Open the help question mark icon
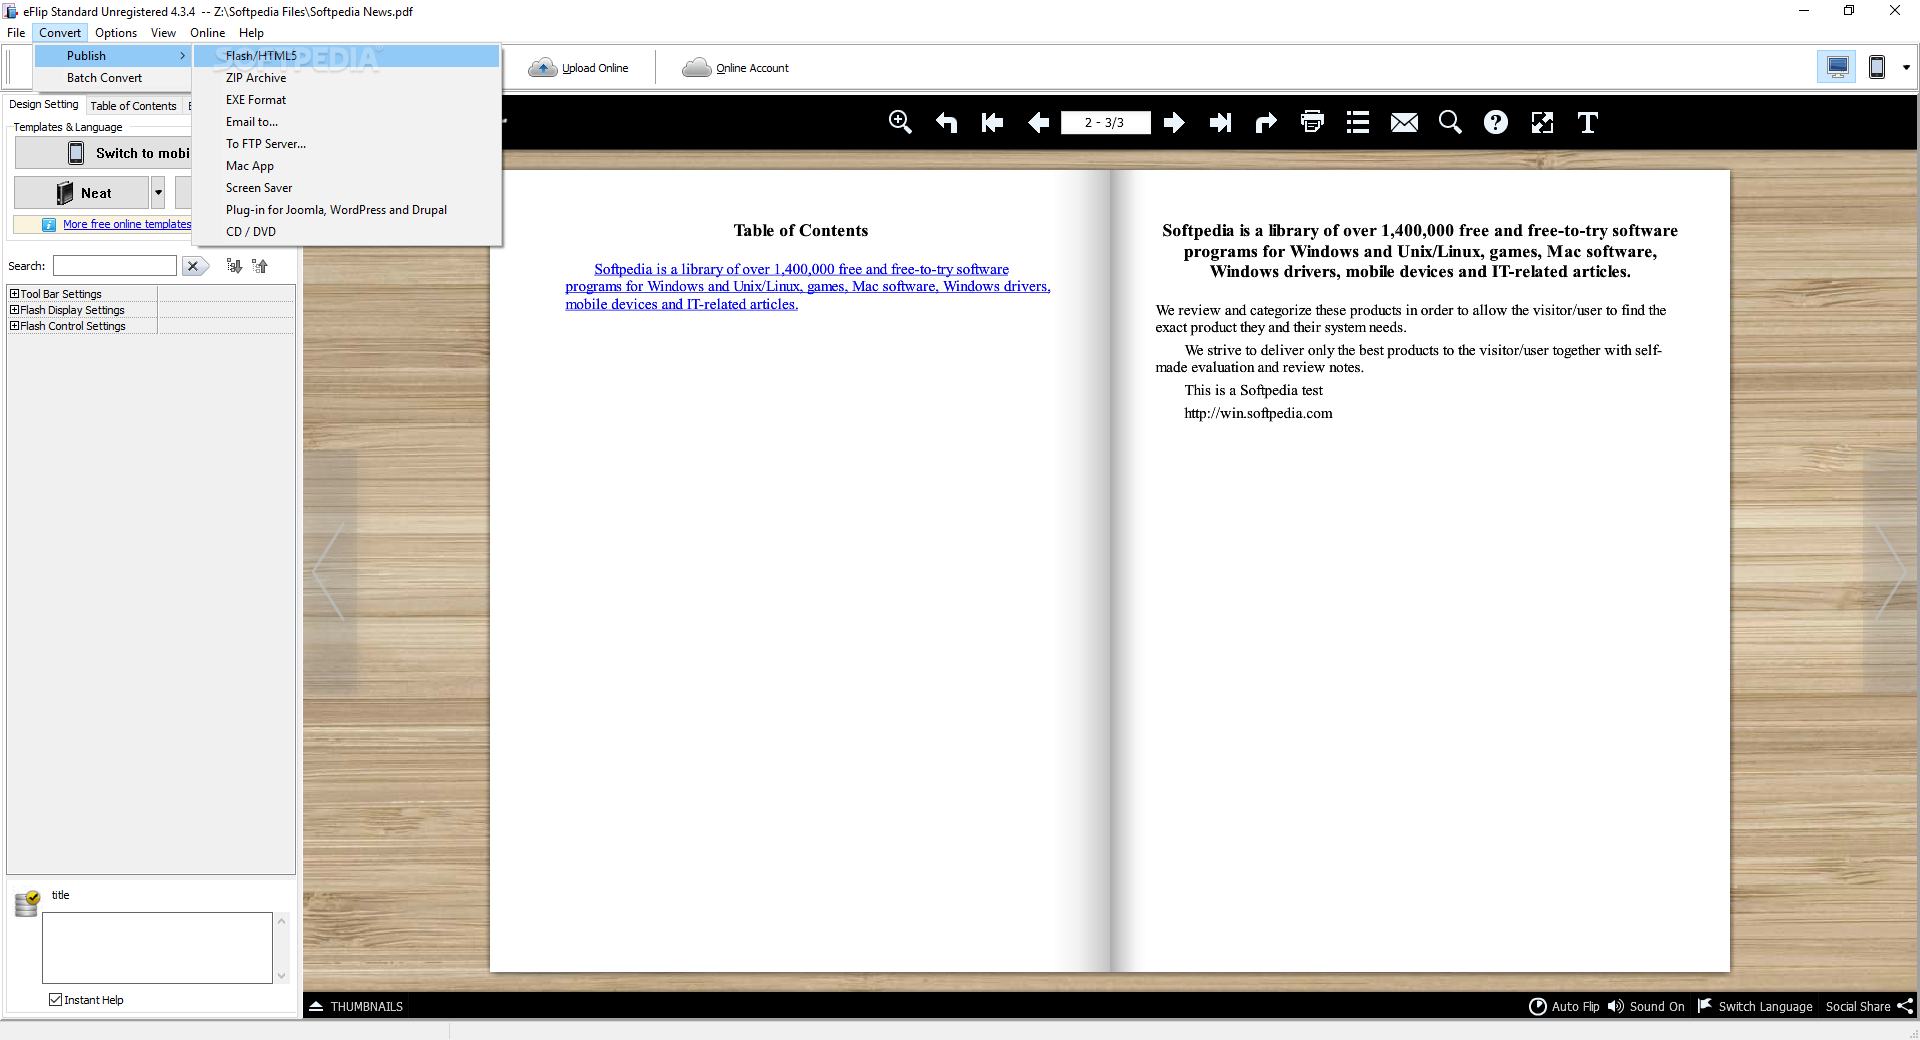 (x=1496, y=122)
